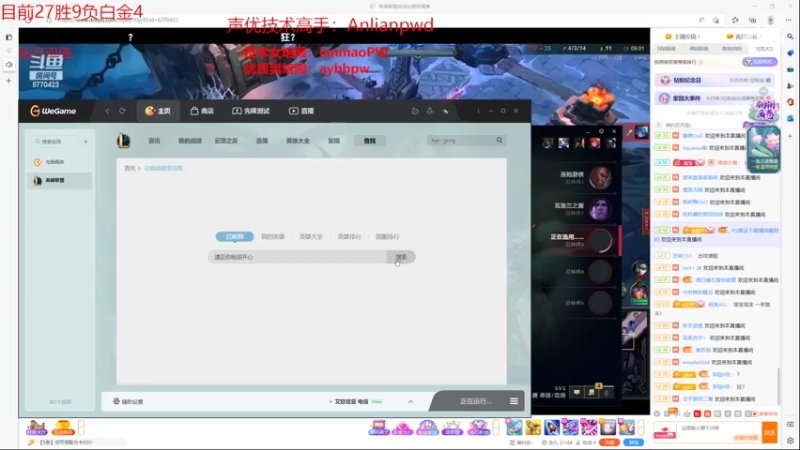
Task: Click the 正在运行 running button
Action: (476, 402)
